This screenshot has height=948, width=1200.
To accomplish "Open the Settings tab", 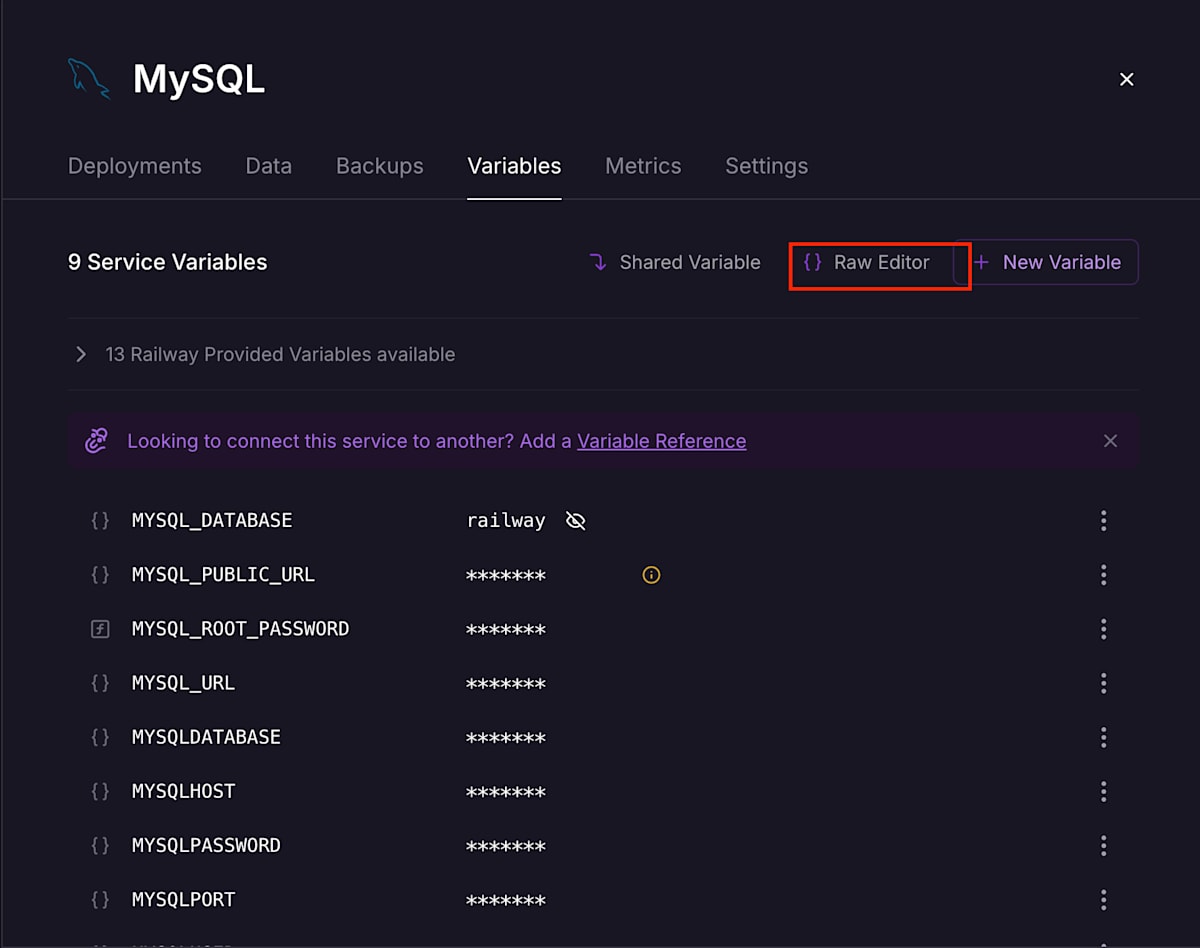I will pos(766,166).
